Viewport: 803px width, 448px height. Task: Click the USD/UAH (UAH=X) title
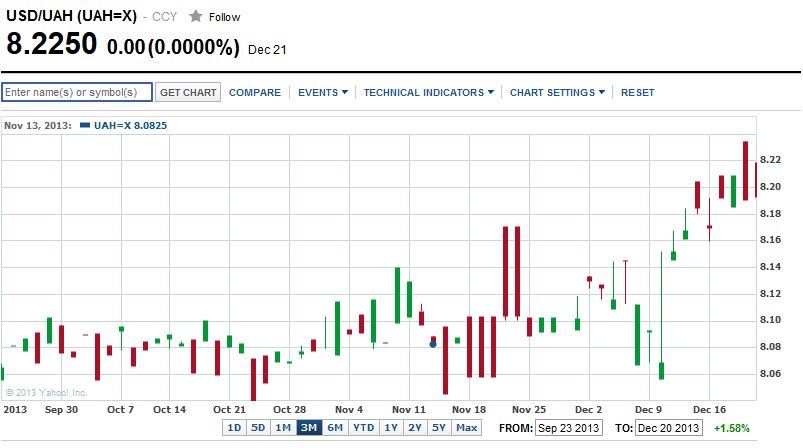coord(72,16)
